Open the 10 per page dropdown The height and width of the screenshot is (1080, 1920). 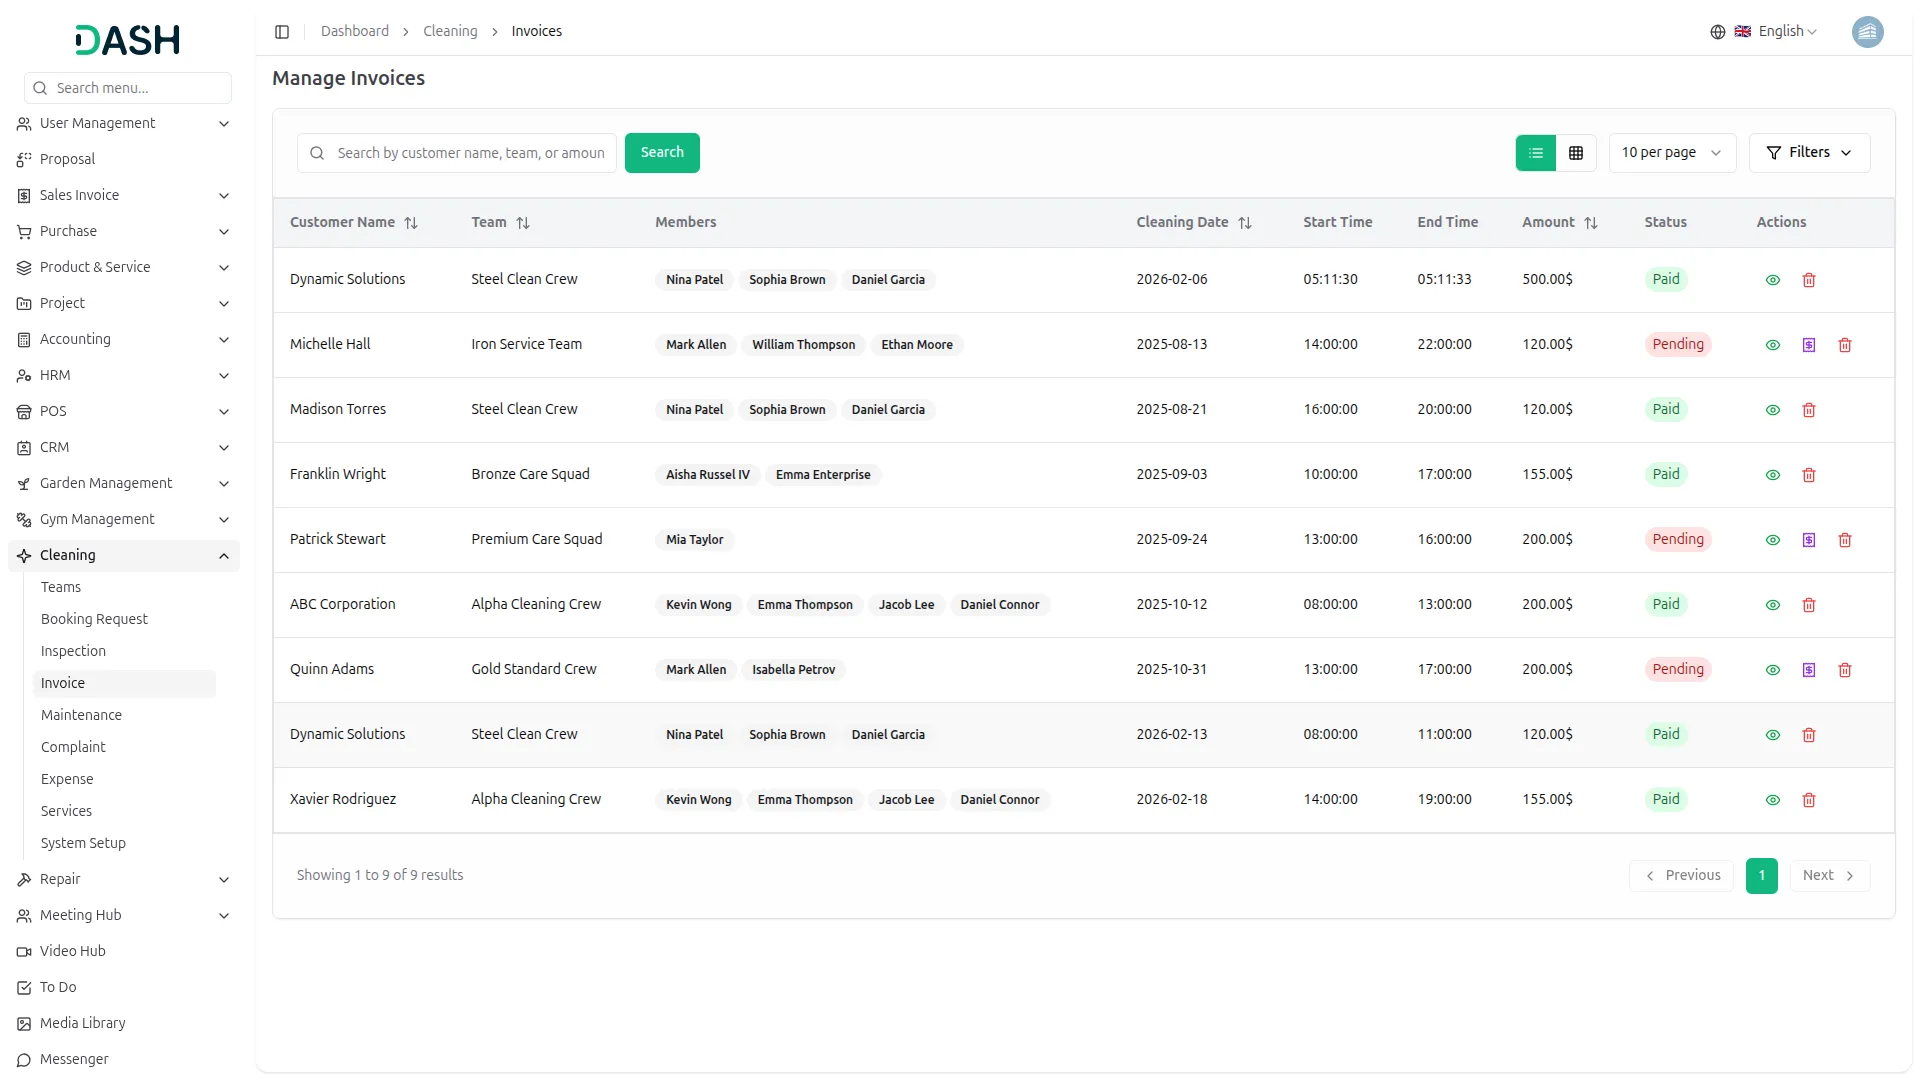[1672, 153]
